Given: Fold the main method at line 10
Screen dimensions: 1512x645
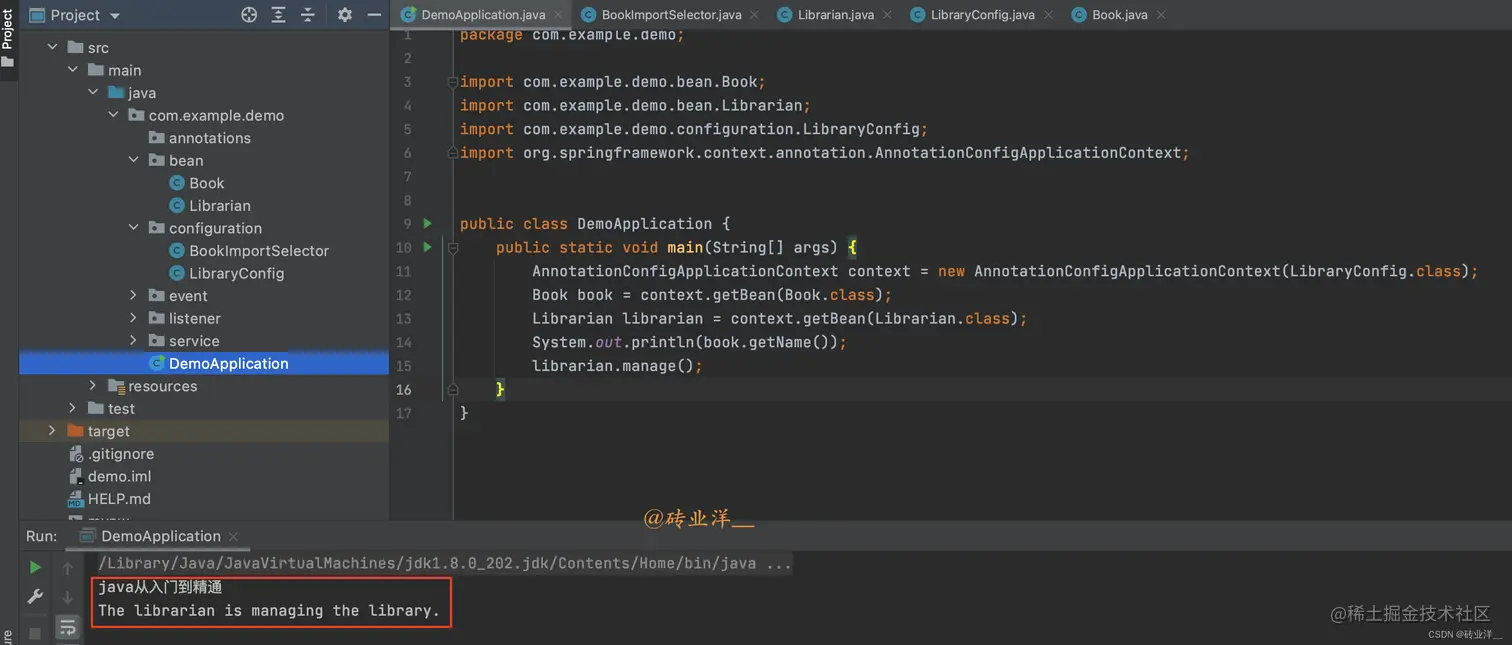Looking at the screenshot, I should 452,247.
